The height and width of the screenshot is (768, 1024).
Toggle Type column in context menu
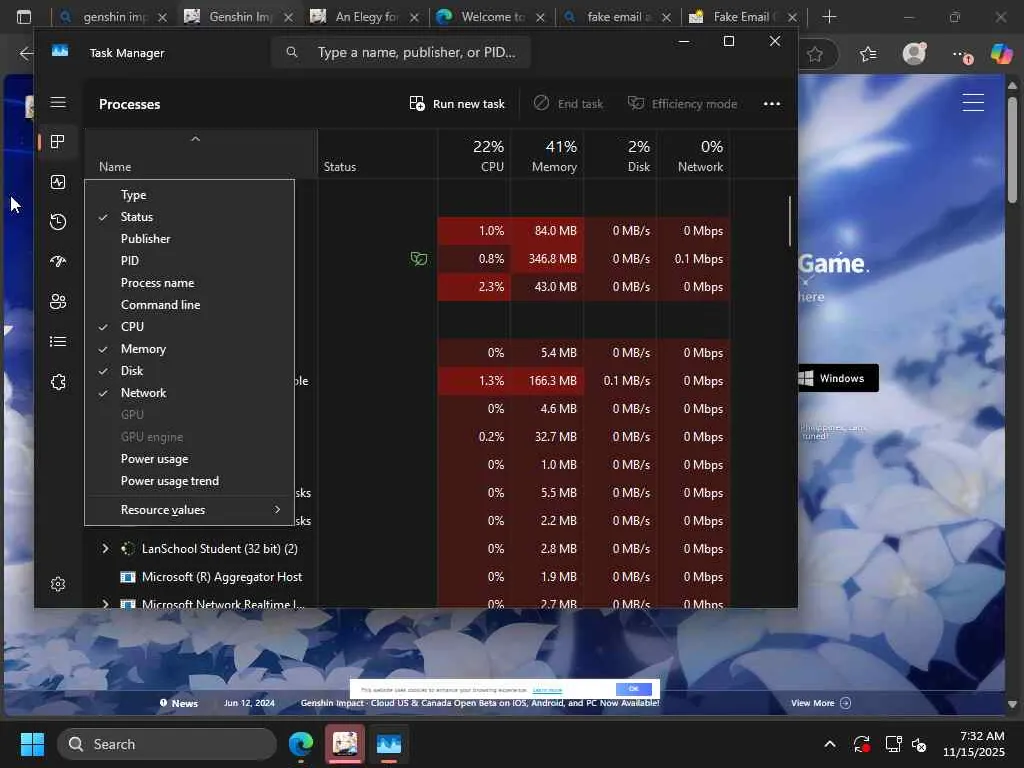click(x=189, y=195)
